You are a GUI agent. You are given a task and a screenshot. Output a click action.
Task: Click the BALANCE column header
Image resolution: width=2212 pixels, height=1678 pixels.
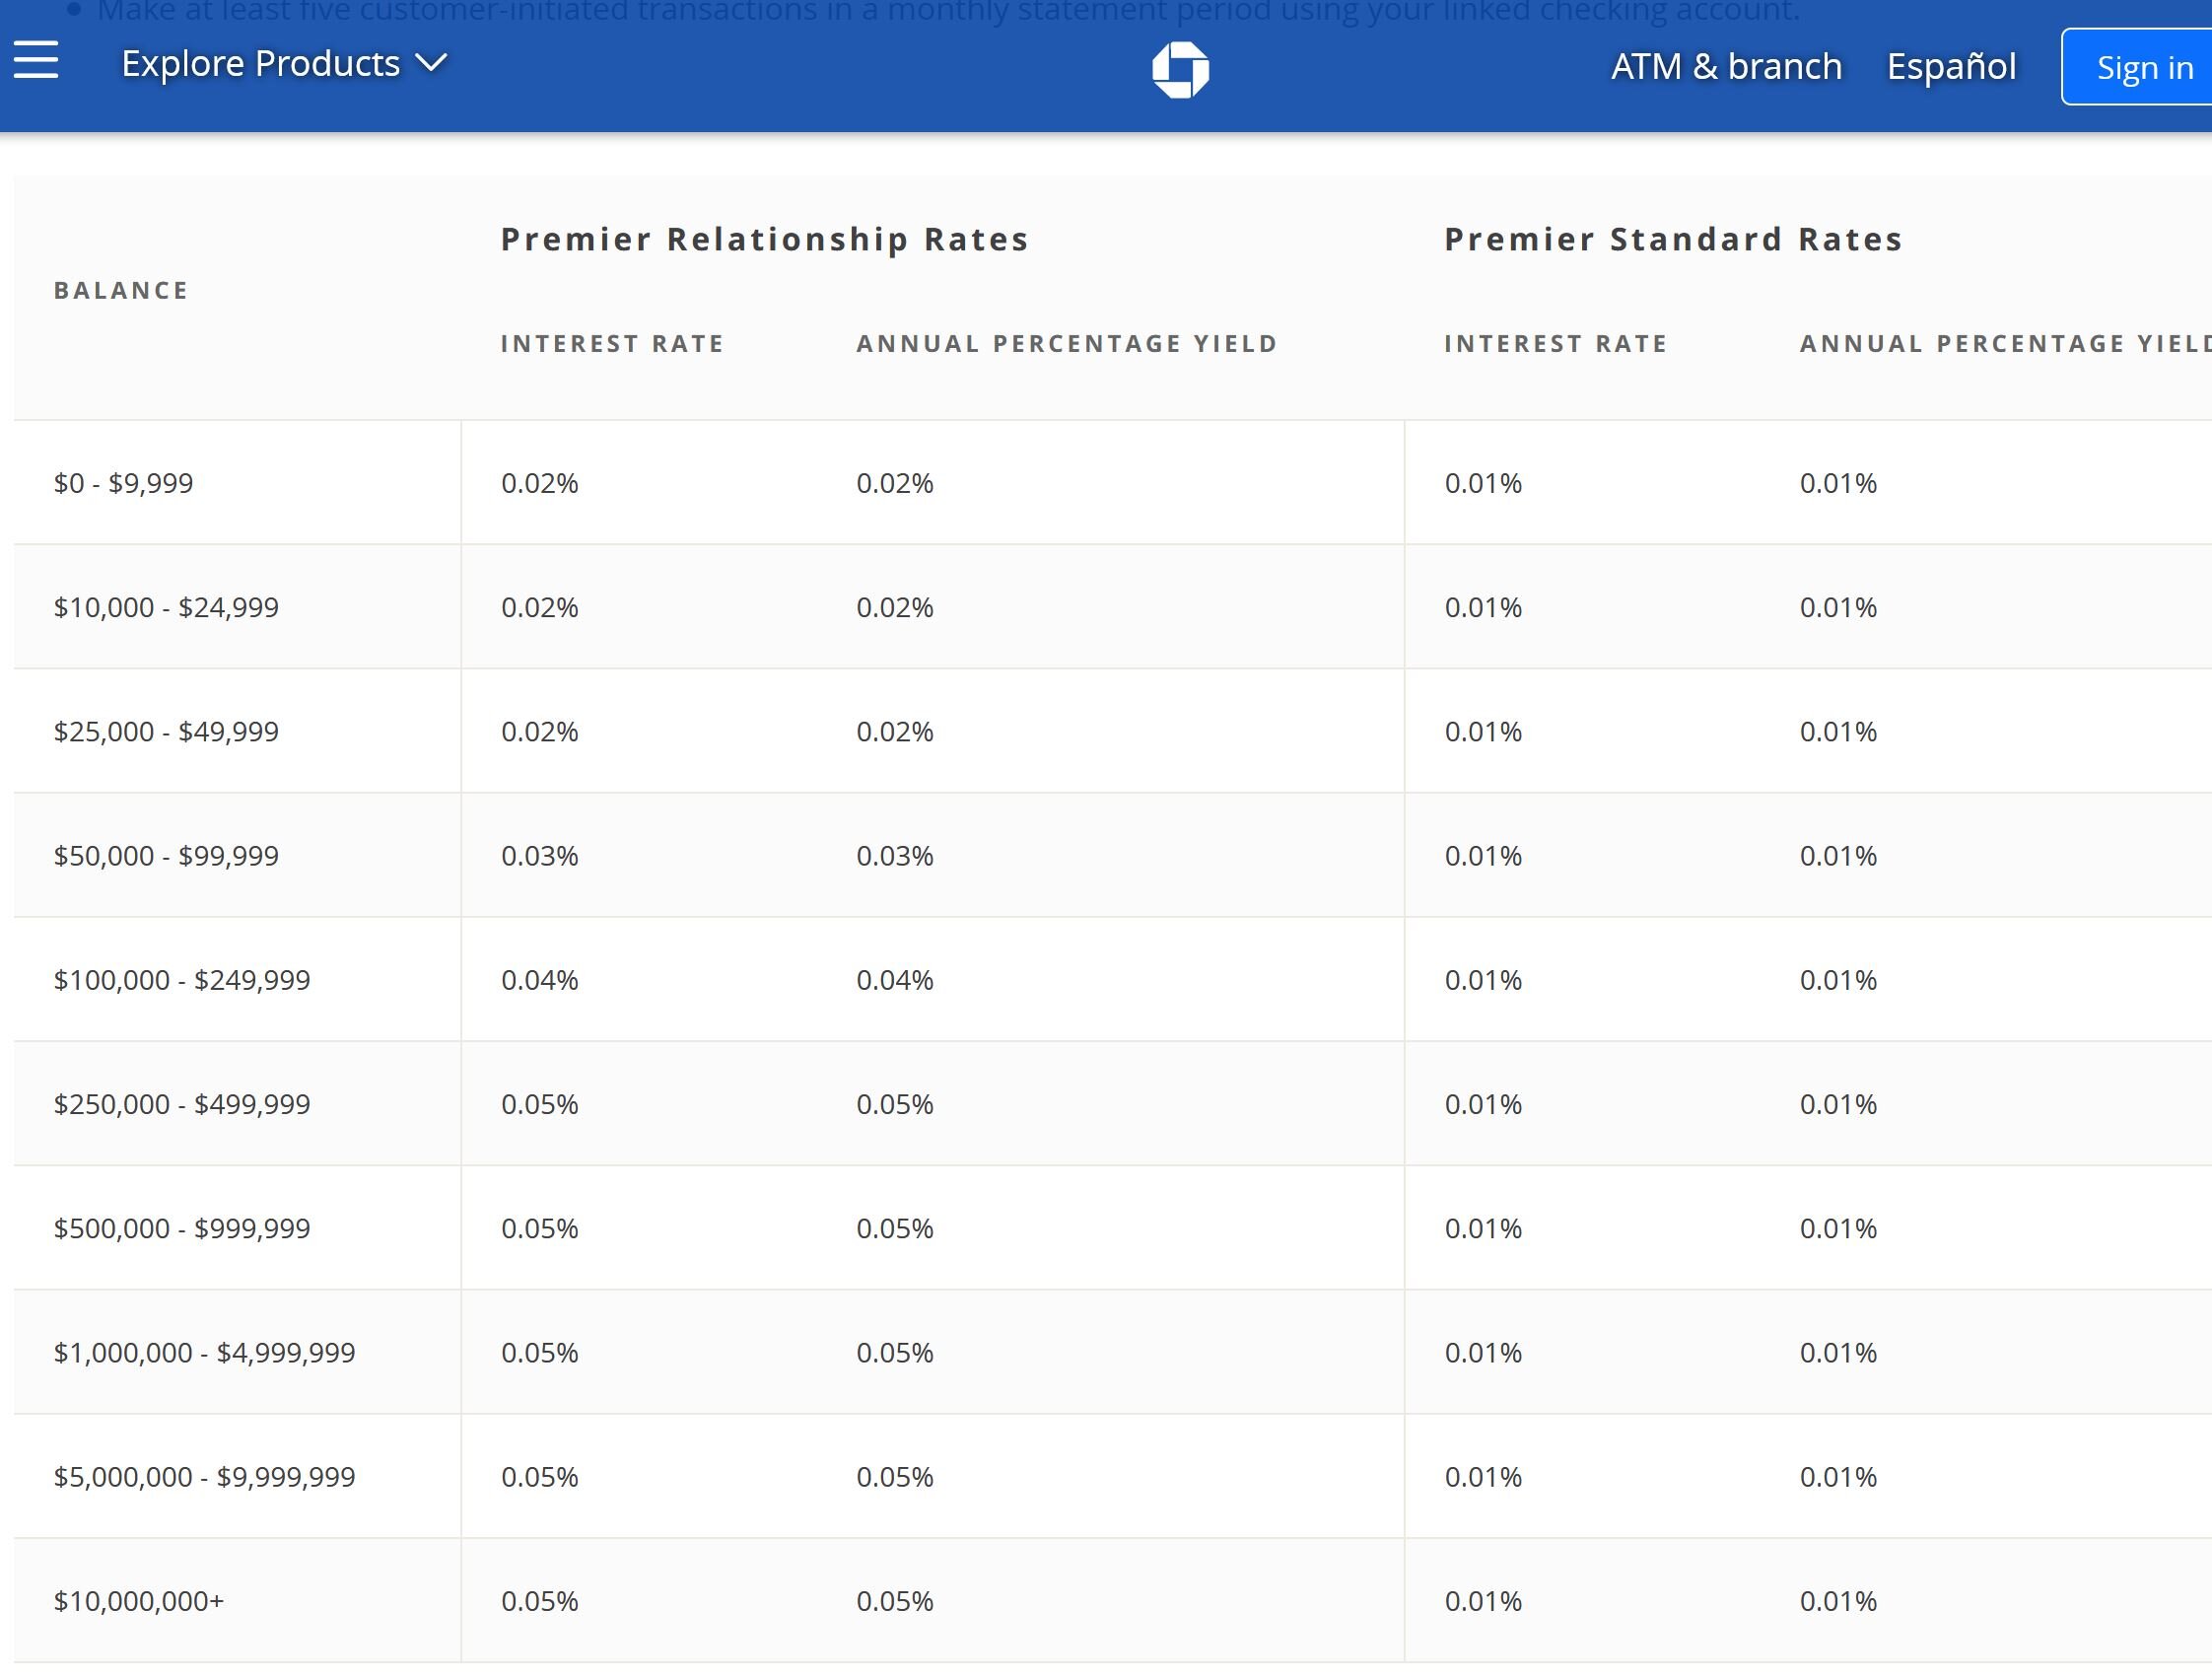121,290
